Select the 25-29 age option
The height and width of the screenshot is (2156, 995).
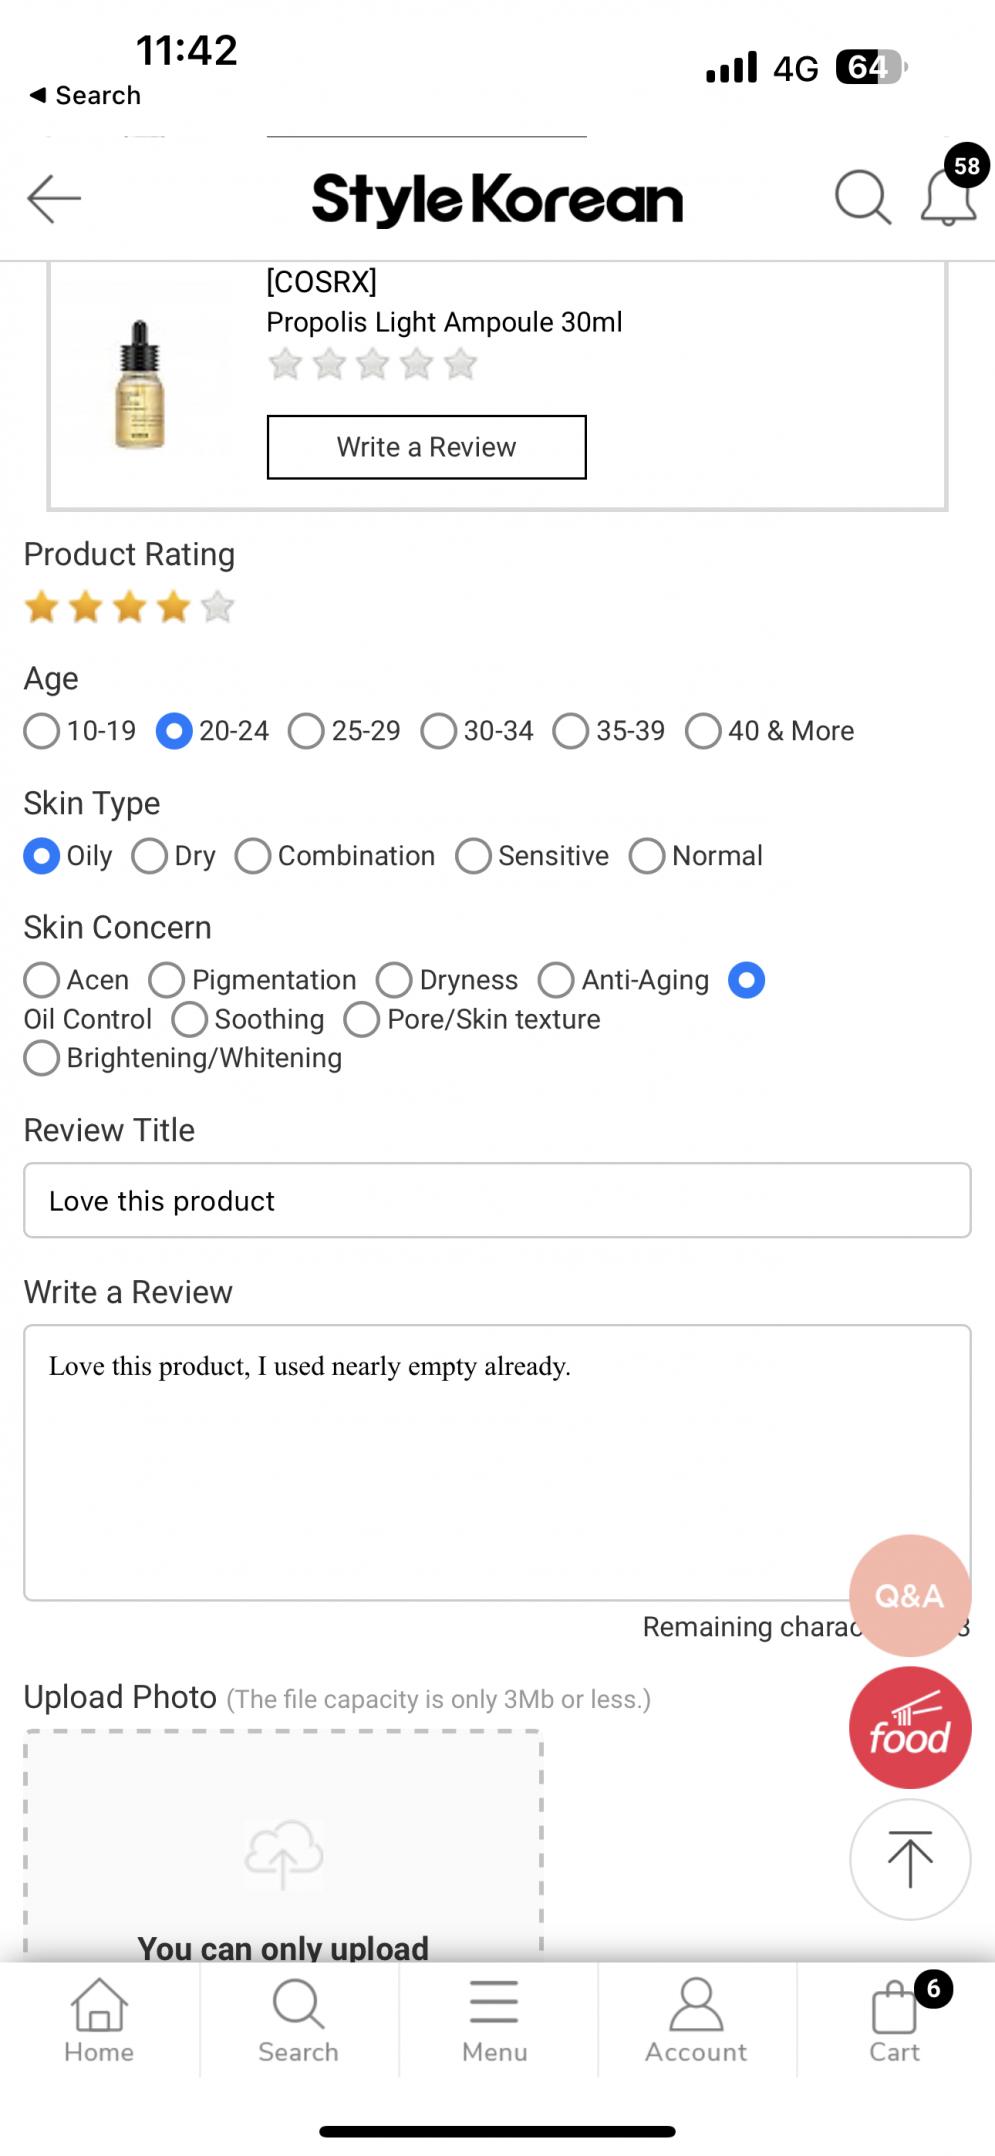[306, 731]
